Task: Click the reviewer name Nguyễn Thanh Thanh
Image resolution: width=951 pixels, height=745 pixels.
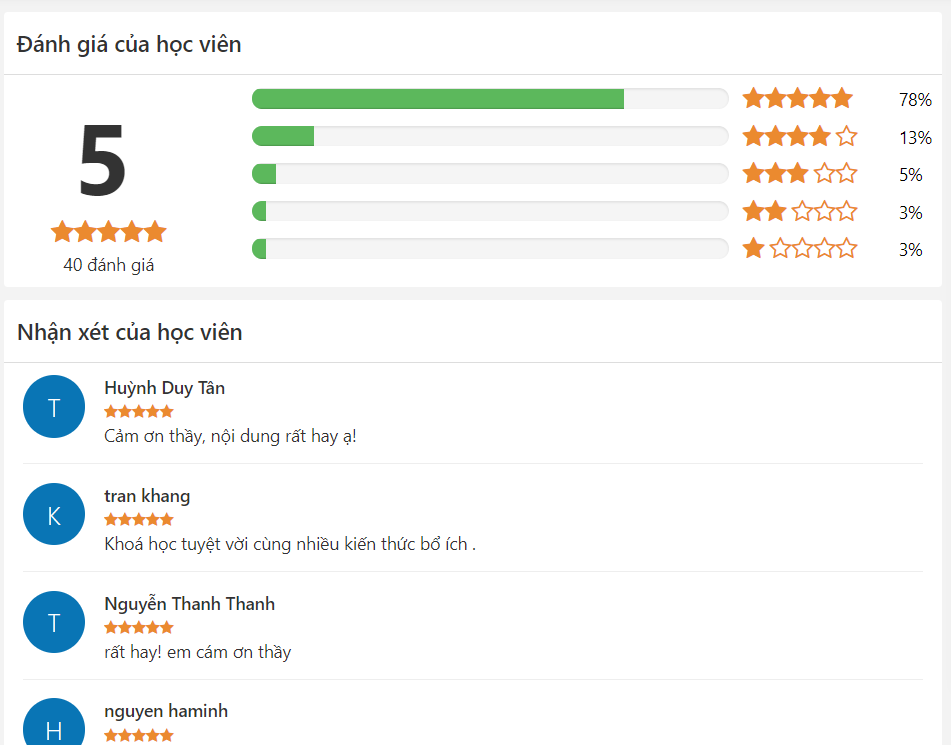Action: [189, 604]
